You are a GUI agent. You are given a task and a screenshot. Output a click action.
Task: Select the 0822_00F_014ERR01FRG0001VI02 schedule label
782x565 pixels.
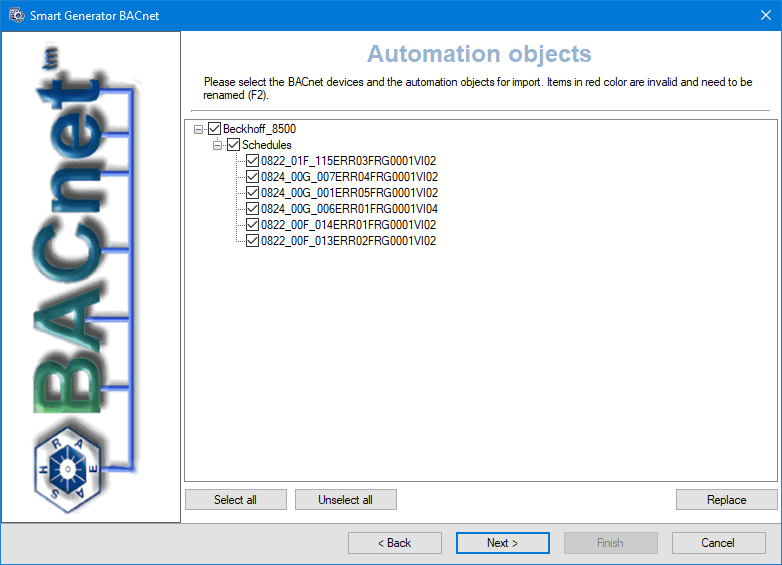[349, 225]
